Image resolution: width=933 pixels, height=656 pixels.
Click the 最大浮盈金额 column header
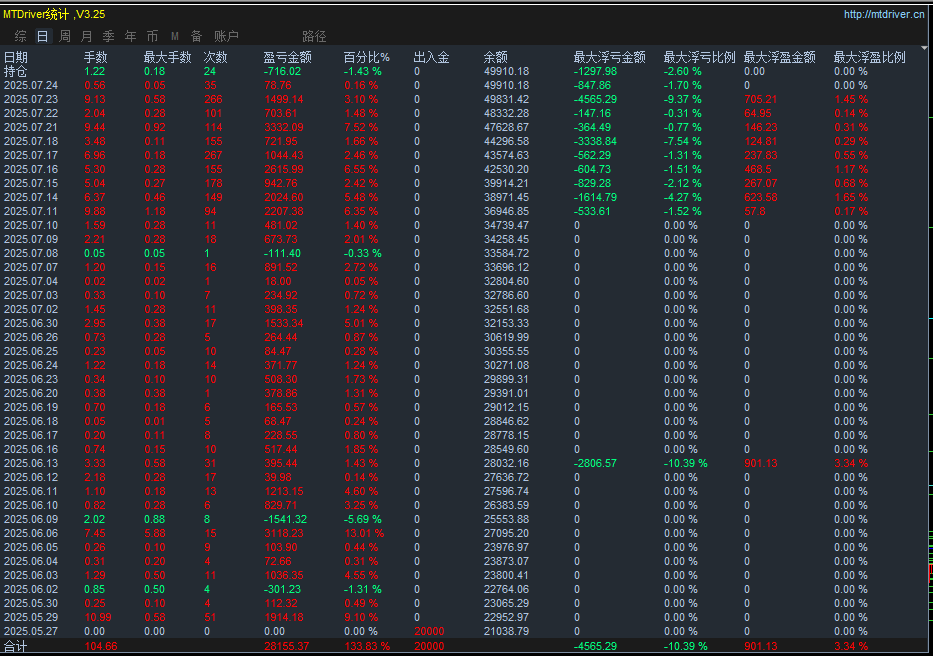[x=779, y=57]
